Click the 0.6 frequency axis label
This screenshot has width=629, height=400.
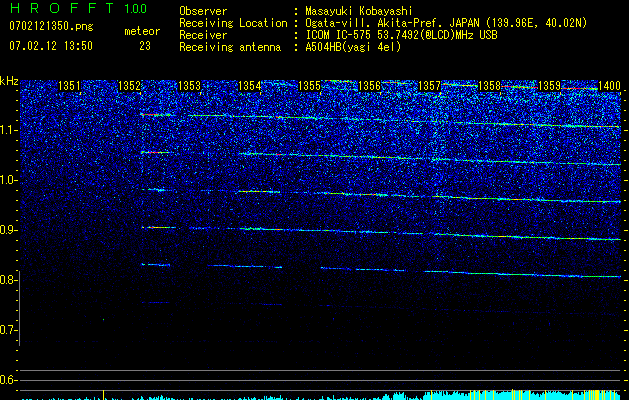8,380
